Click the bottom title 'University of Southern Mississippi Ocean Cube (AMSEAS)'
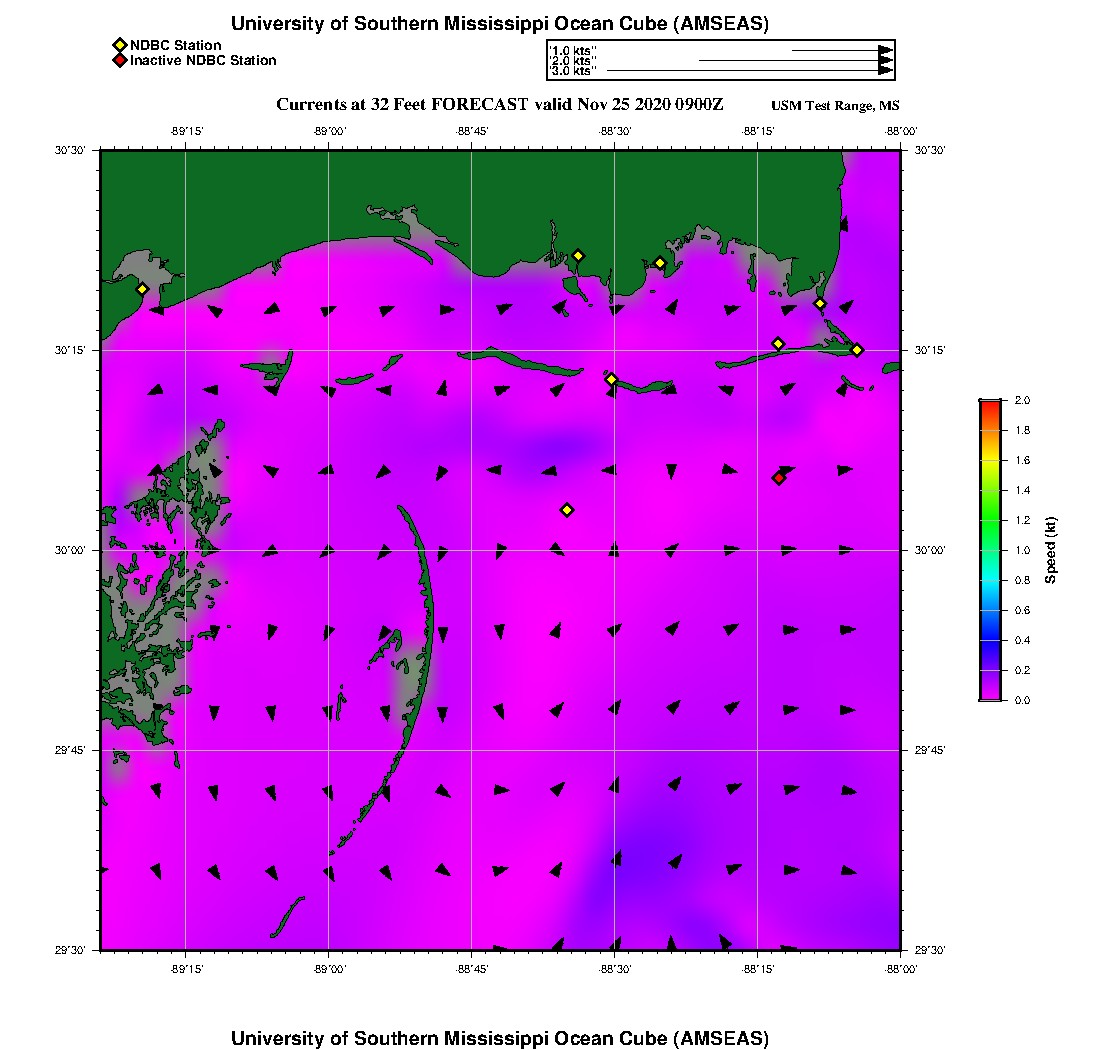This screenshot has height=1050, width=1100. click(x=499, y=1038)
